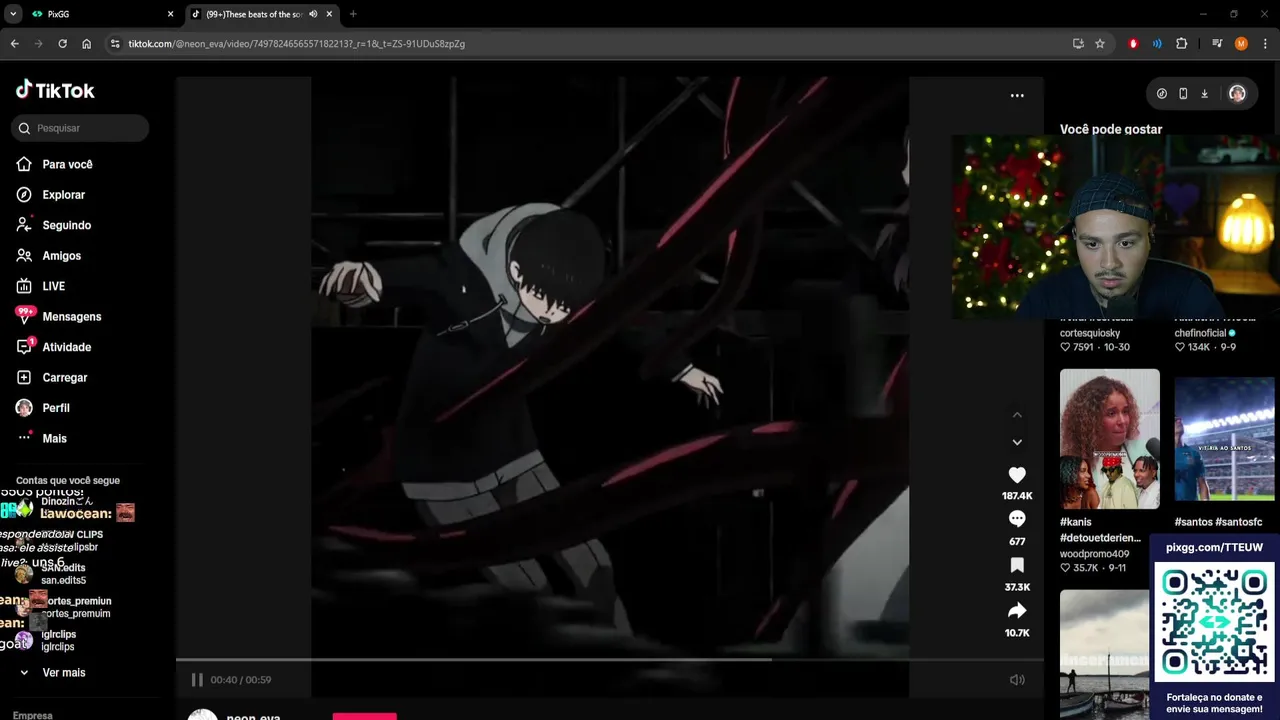1280x720 pixels.
Task: Open the Amigos page
Action: pyautogui.click(x=49, y=256)
